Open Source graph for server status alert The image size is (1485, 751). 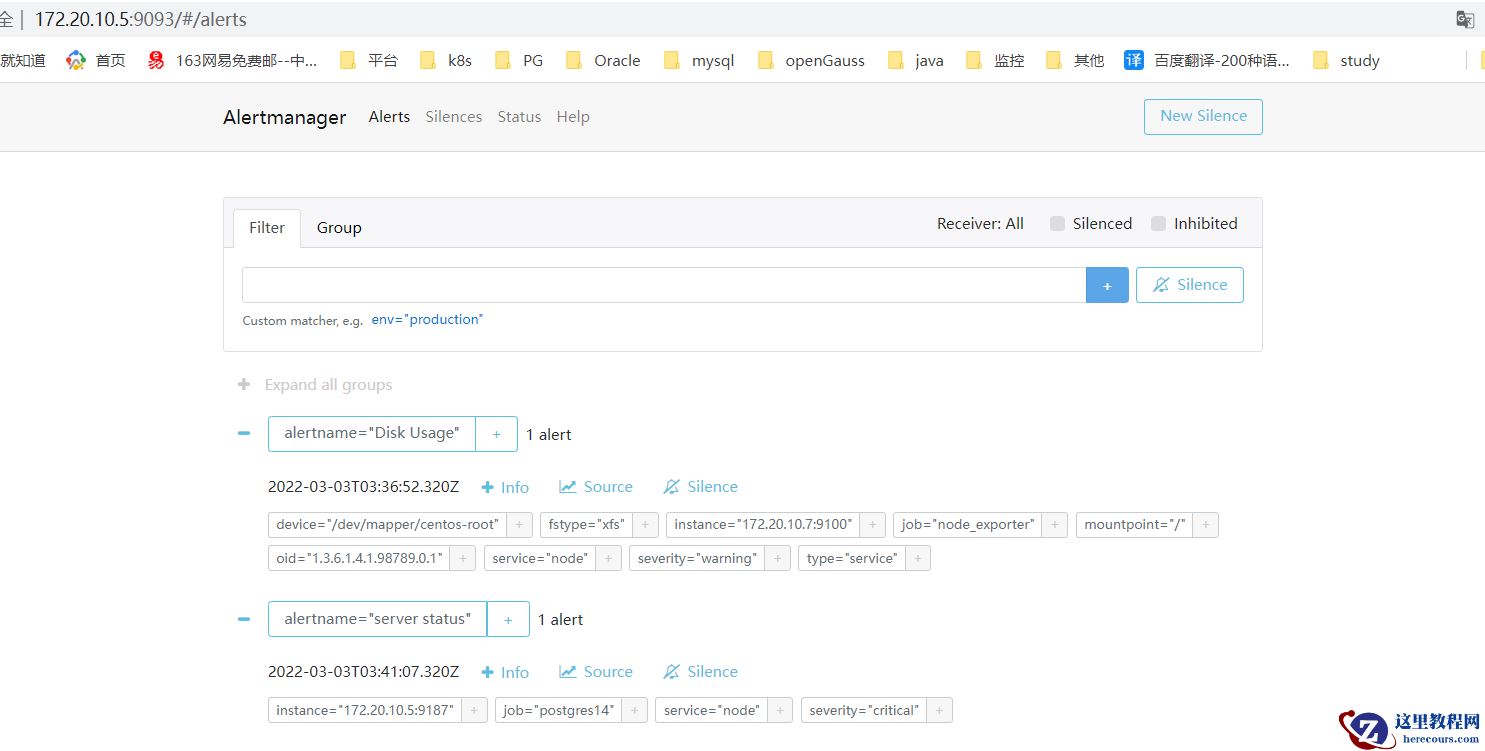pyautogui.click(x=596, y=672)
